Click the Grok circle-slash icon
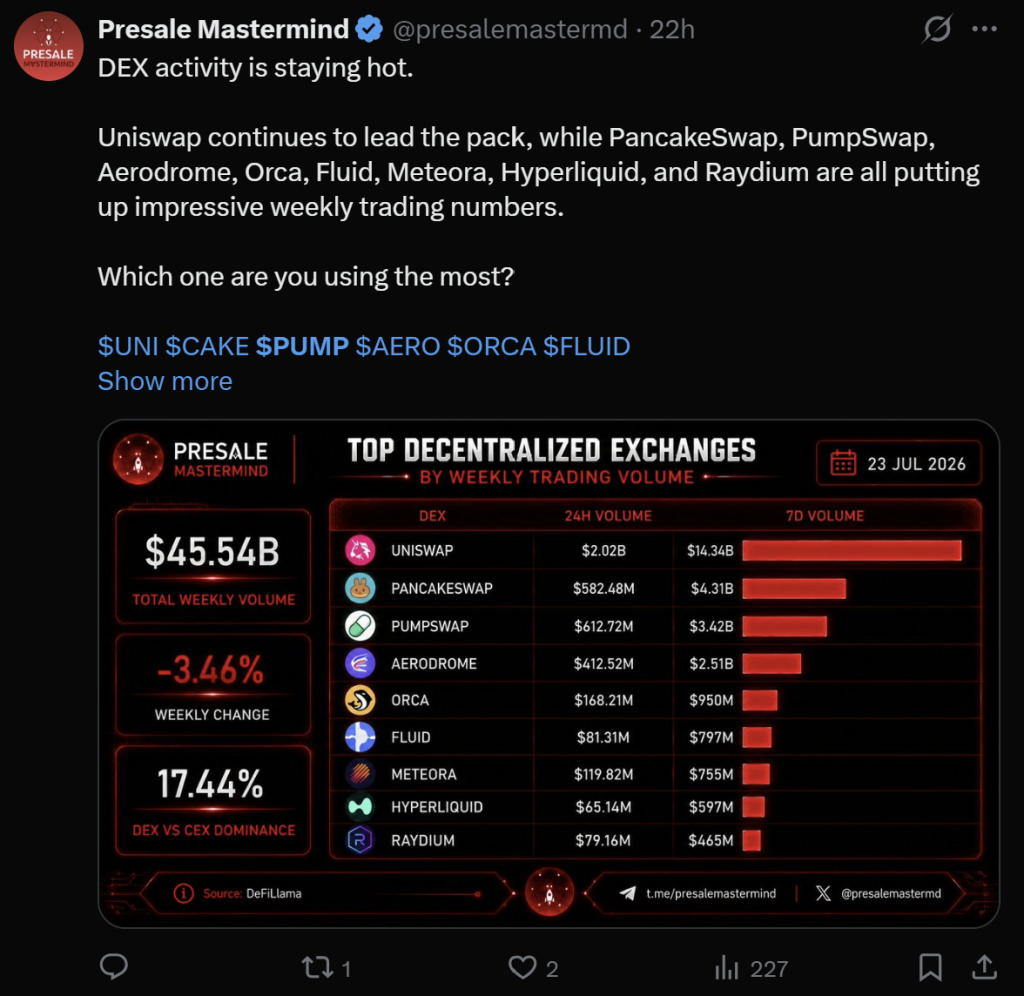Viewport: 1024px width, 996px height. tap(937, 29)
